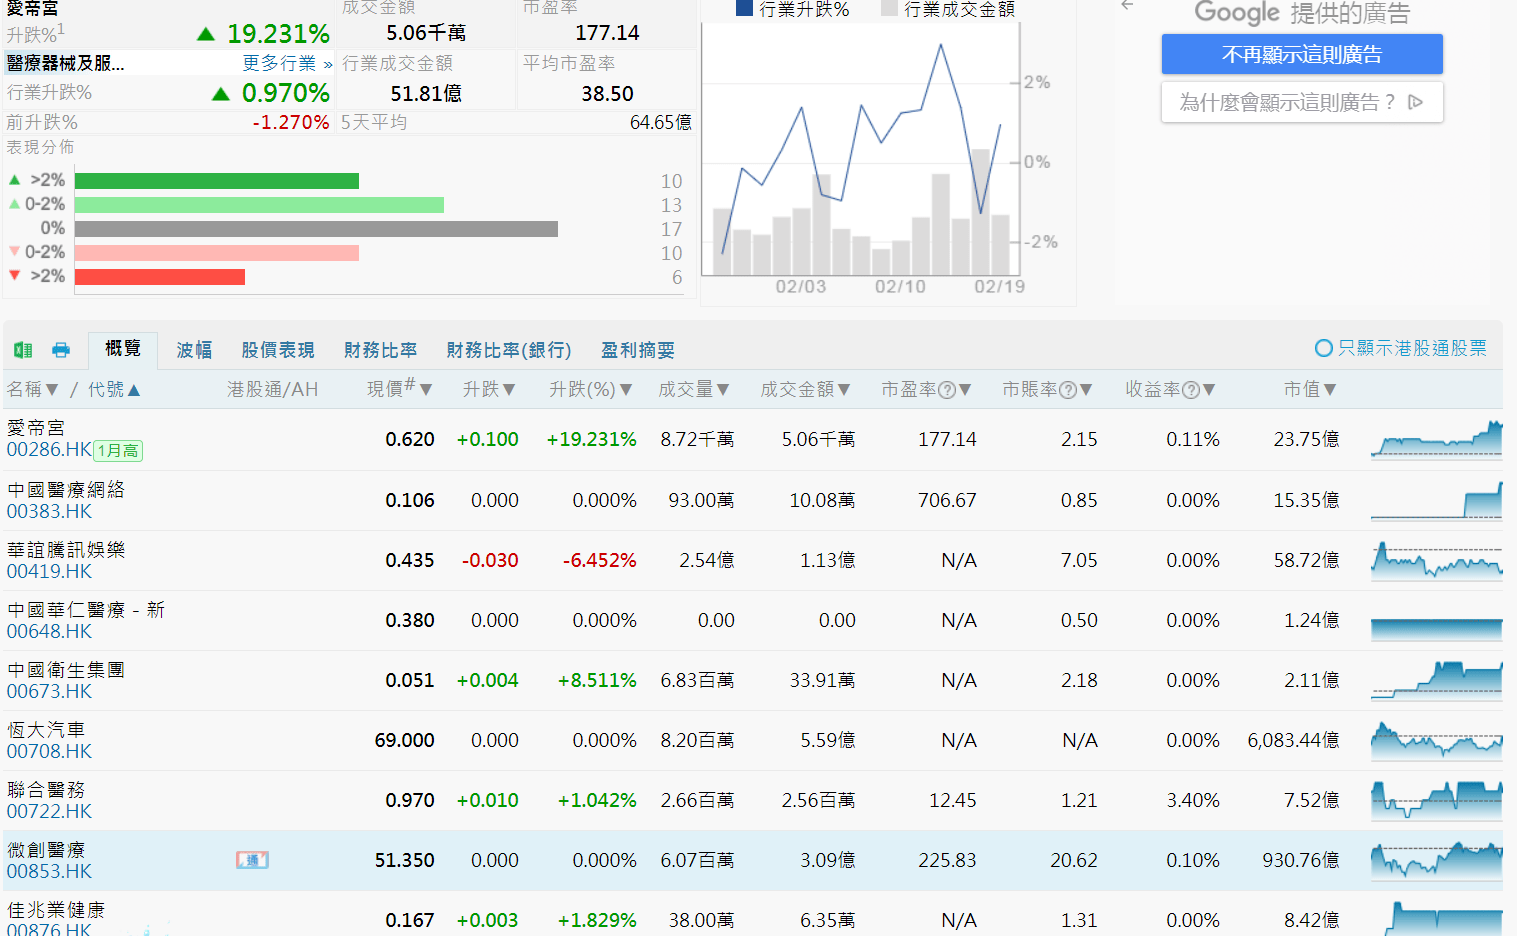1517x936 pixels.
Task: Open stock code 00853.HK link
Action: pyautogui.click(x=49, y=871)
